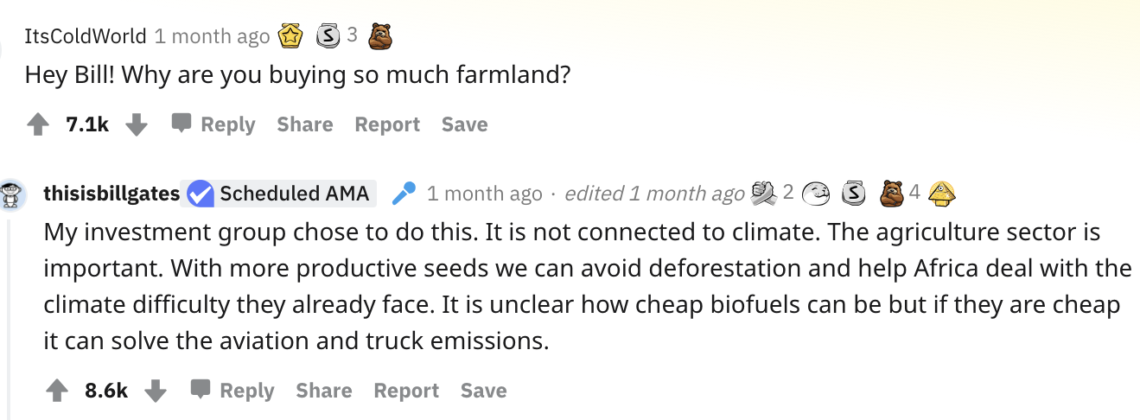Click the blue verified checkmark badge

(200, 193)
